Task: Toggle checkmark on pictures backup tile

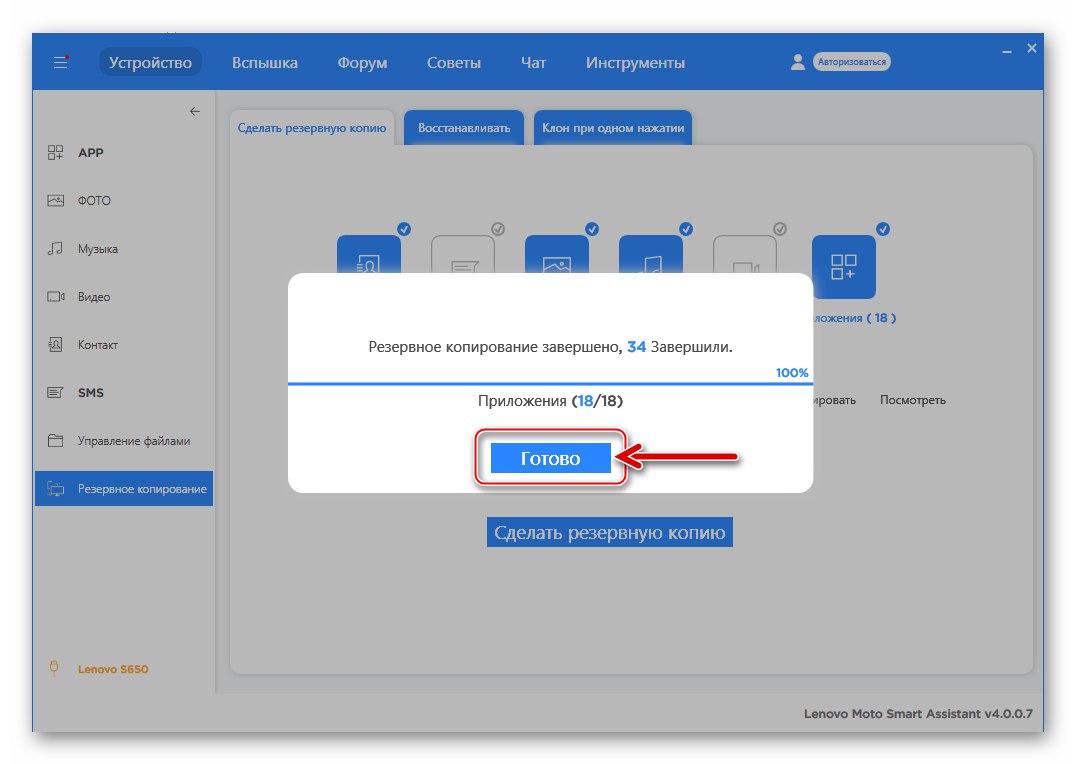Action: (x=592, y=229)
